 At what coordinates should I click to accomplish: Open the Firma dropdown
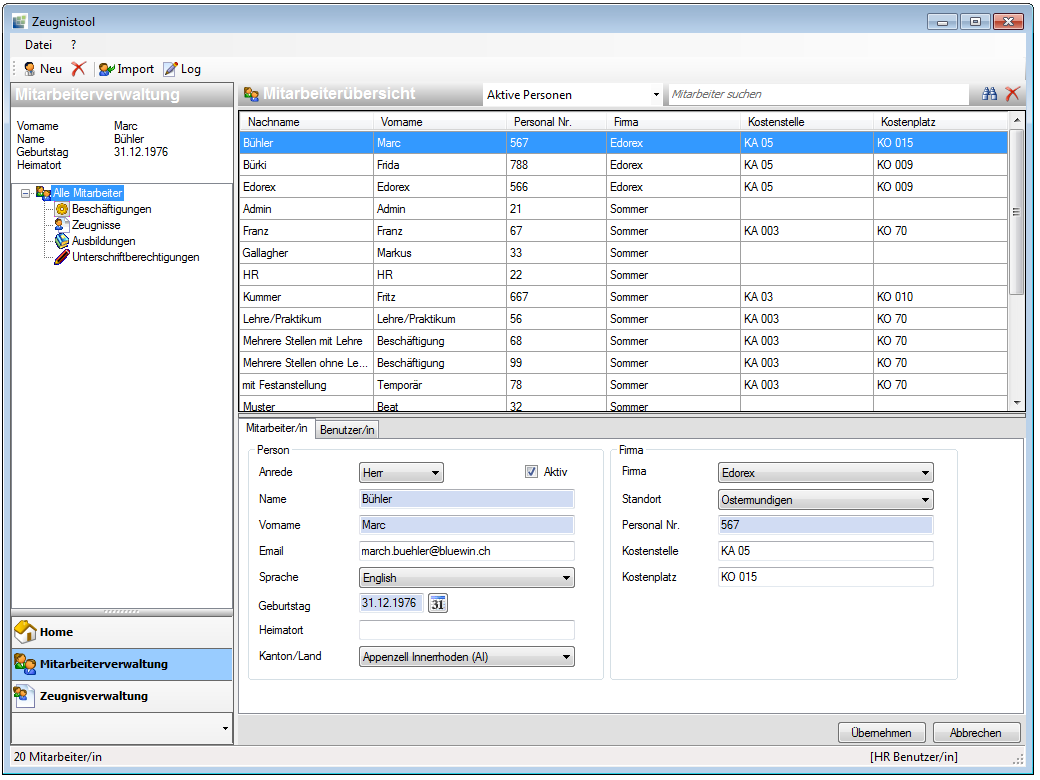pyautogui.click(x=825, y=473)
